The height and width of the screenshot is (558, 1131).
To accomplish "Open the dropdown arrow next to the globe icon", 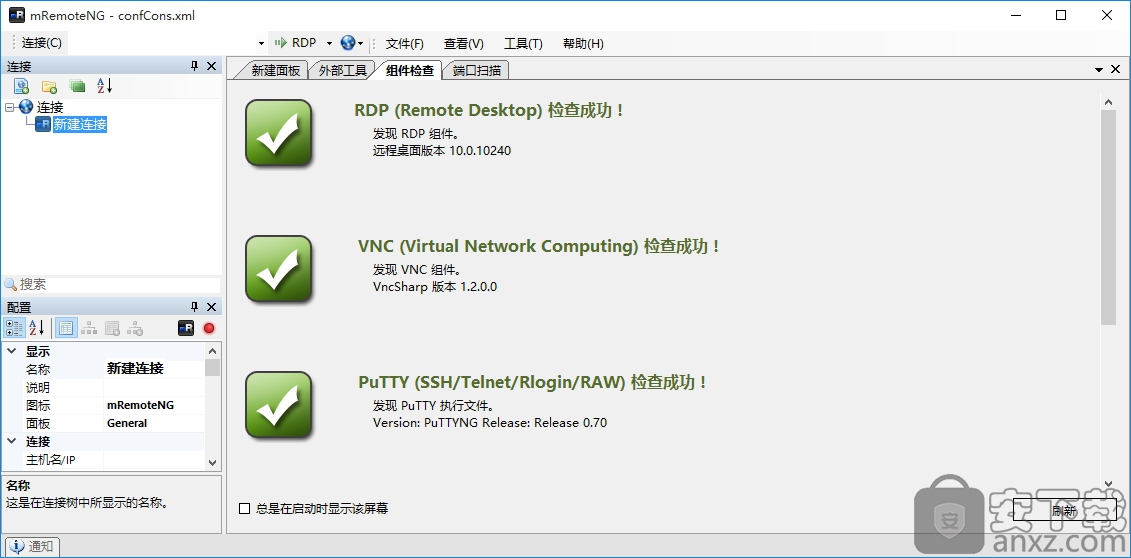I will 361,43.
